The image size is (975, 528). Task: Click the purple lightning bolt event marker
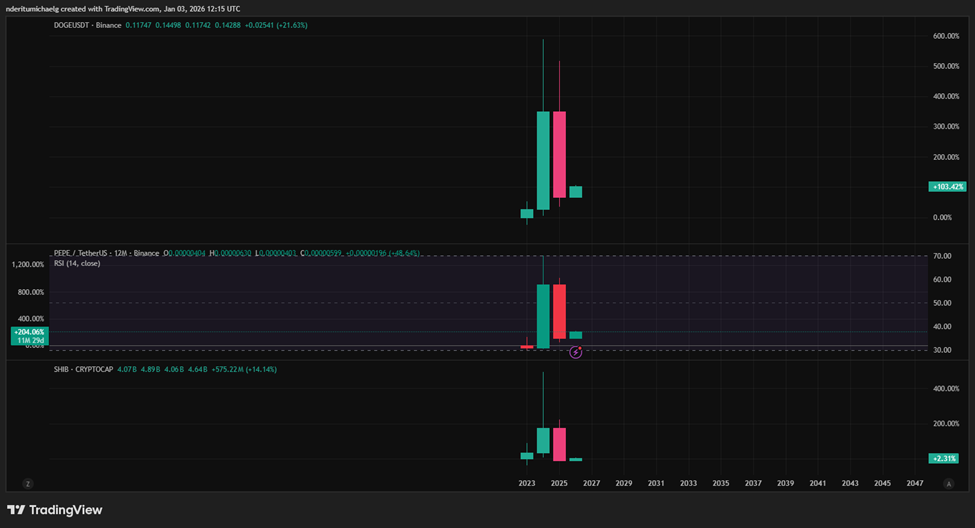tap(576, 352)
